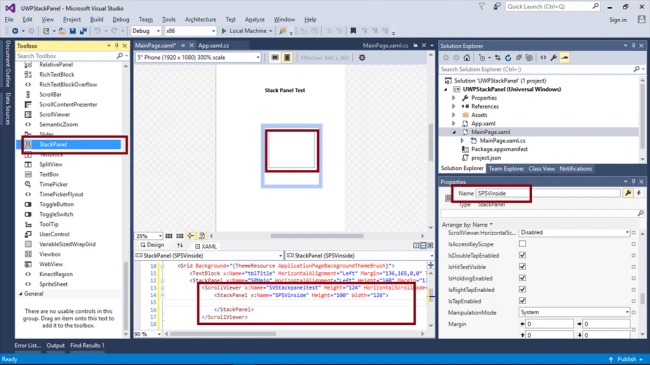Open Find Results 1 tab
The image size is (650, 365).
coord(87,346)
